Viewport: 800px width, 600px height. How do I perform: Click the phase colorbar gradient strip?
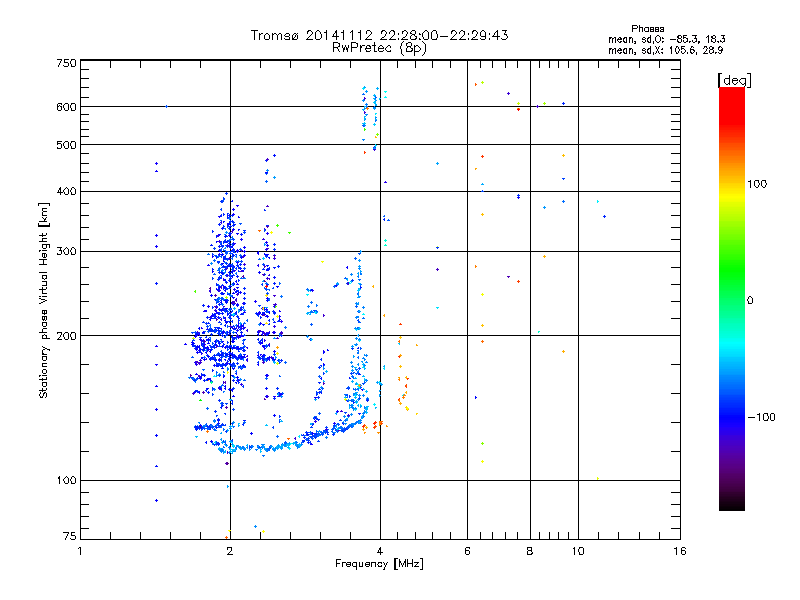[732, 299]
